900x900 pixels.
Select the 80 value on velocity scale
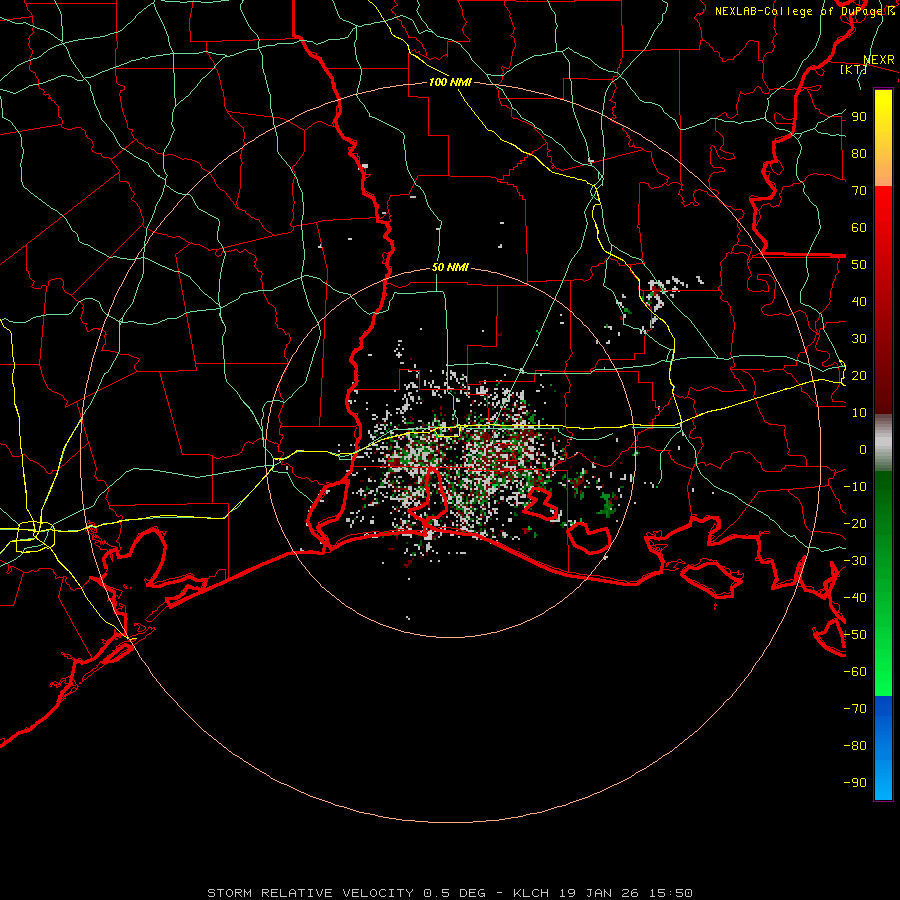point(859,153)
